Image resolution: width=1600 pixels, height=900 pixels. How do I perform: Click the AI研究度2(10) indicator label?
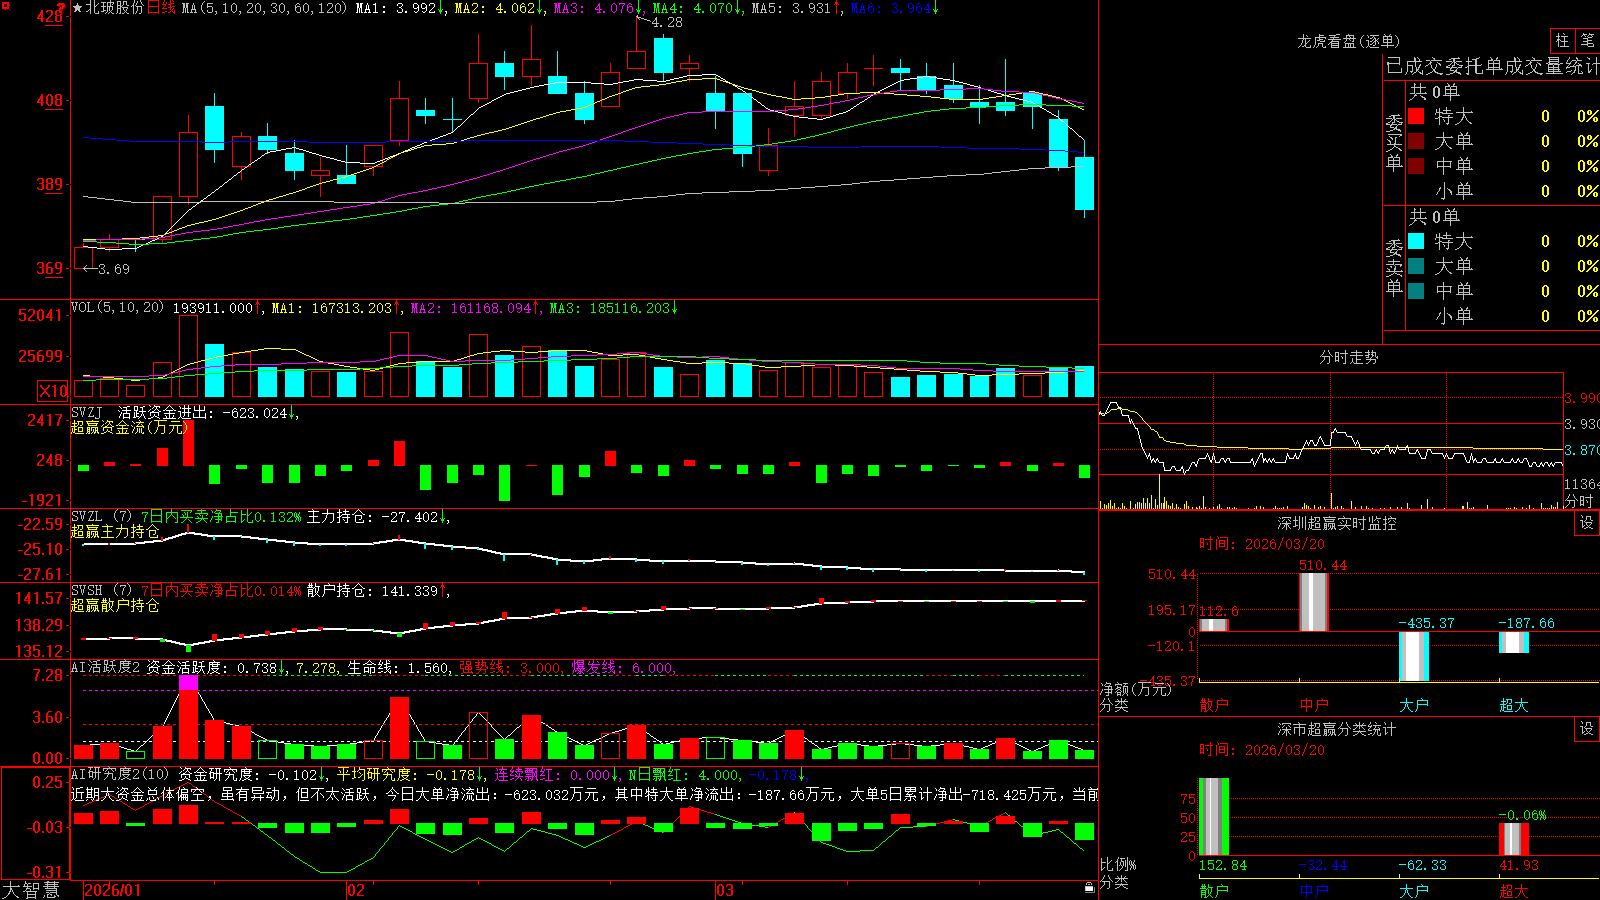click(x=120, y=774)
